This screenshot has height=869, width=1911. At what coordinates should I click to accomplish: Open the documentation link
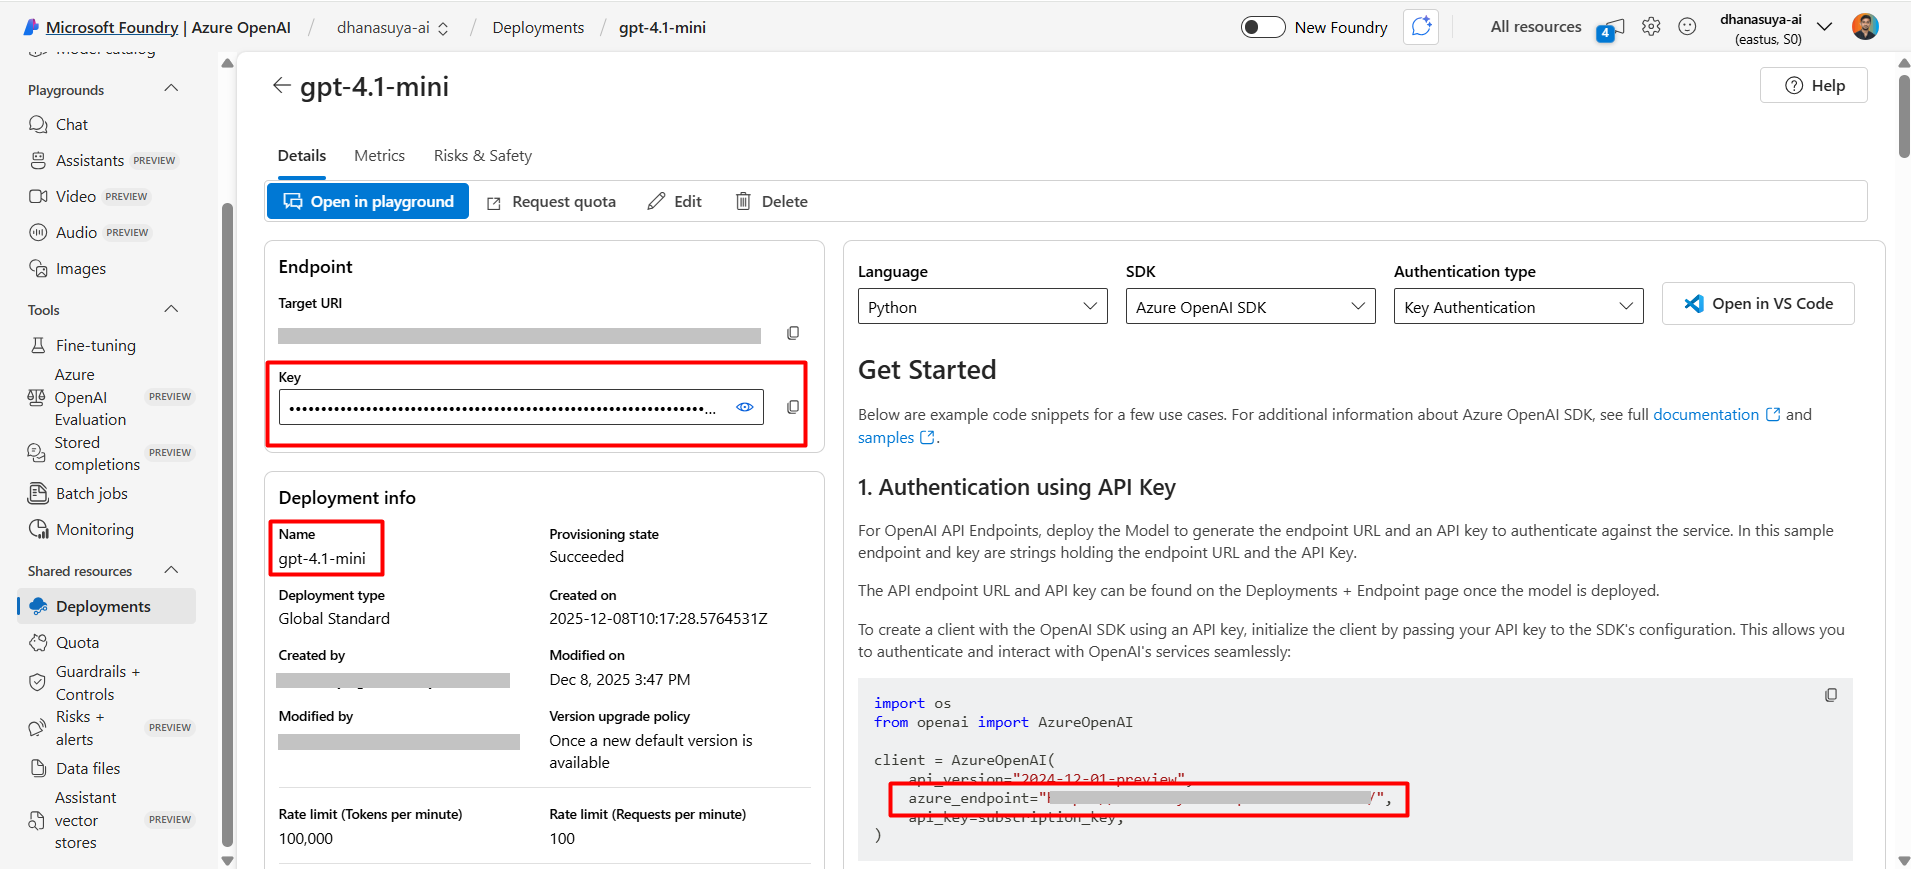[1716, 414]
